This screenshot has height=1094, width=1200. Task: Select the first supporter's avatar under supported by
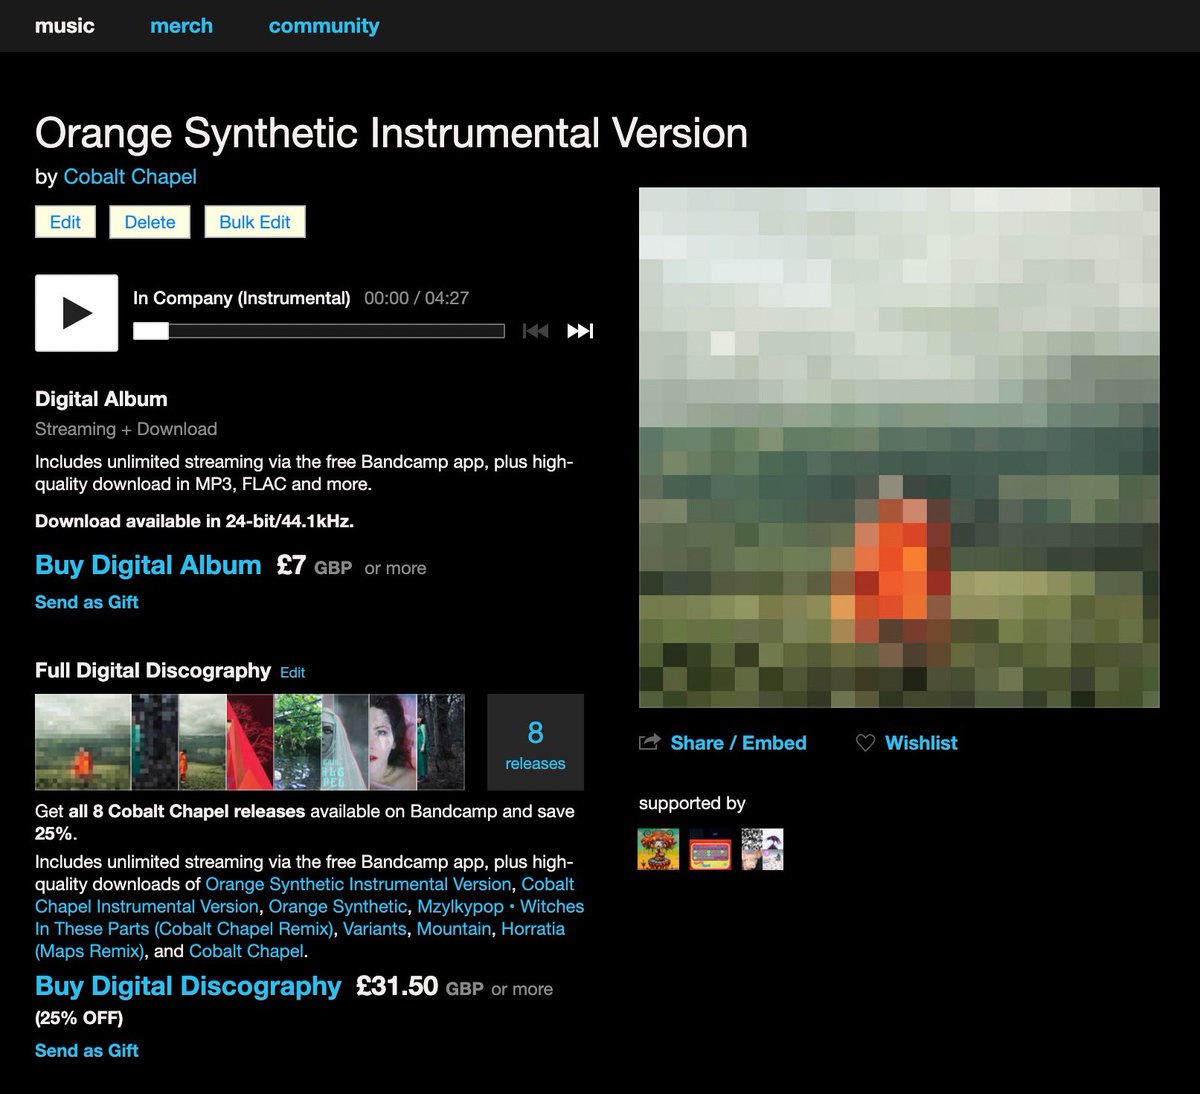click(x=657, y=849)
